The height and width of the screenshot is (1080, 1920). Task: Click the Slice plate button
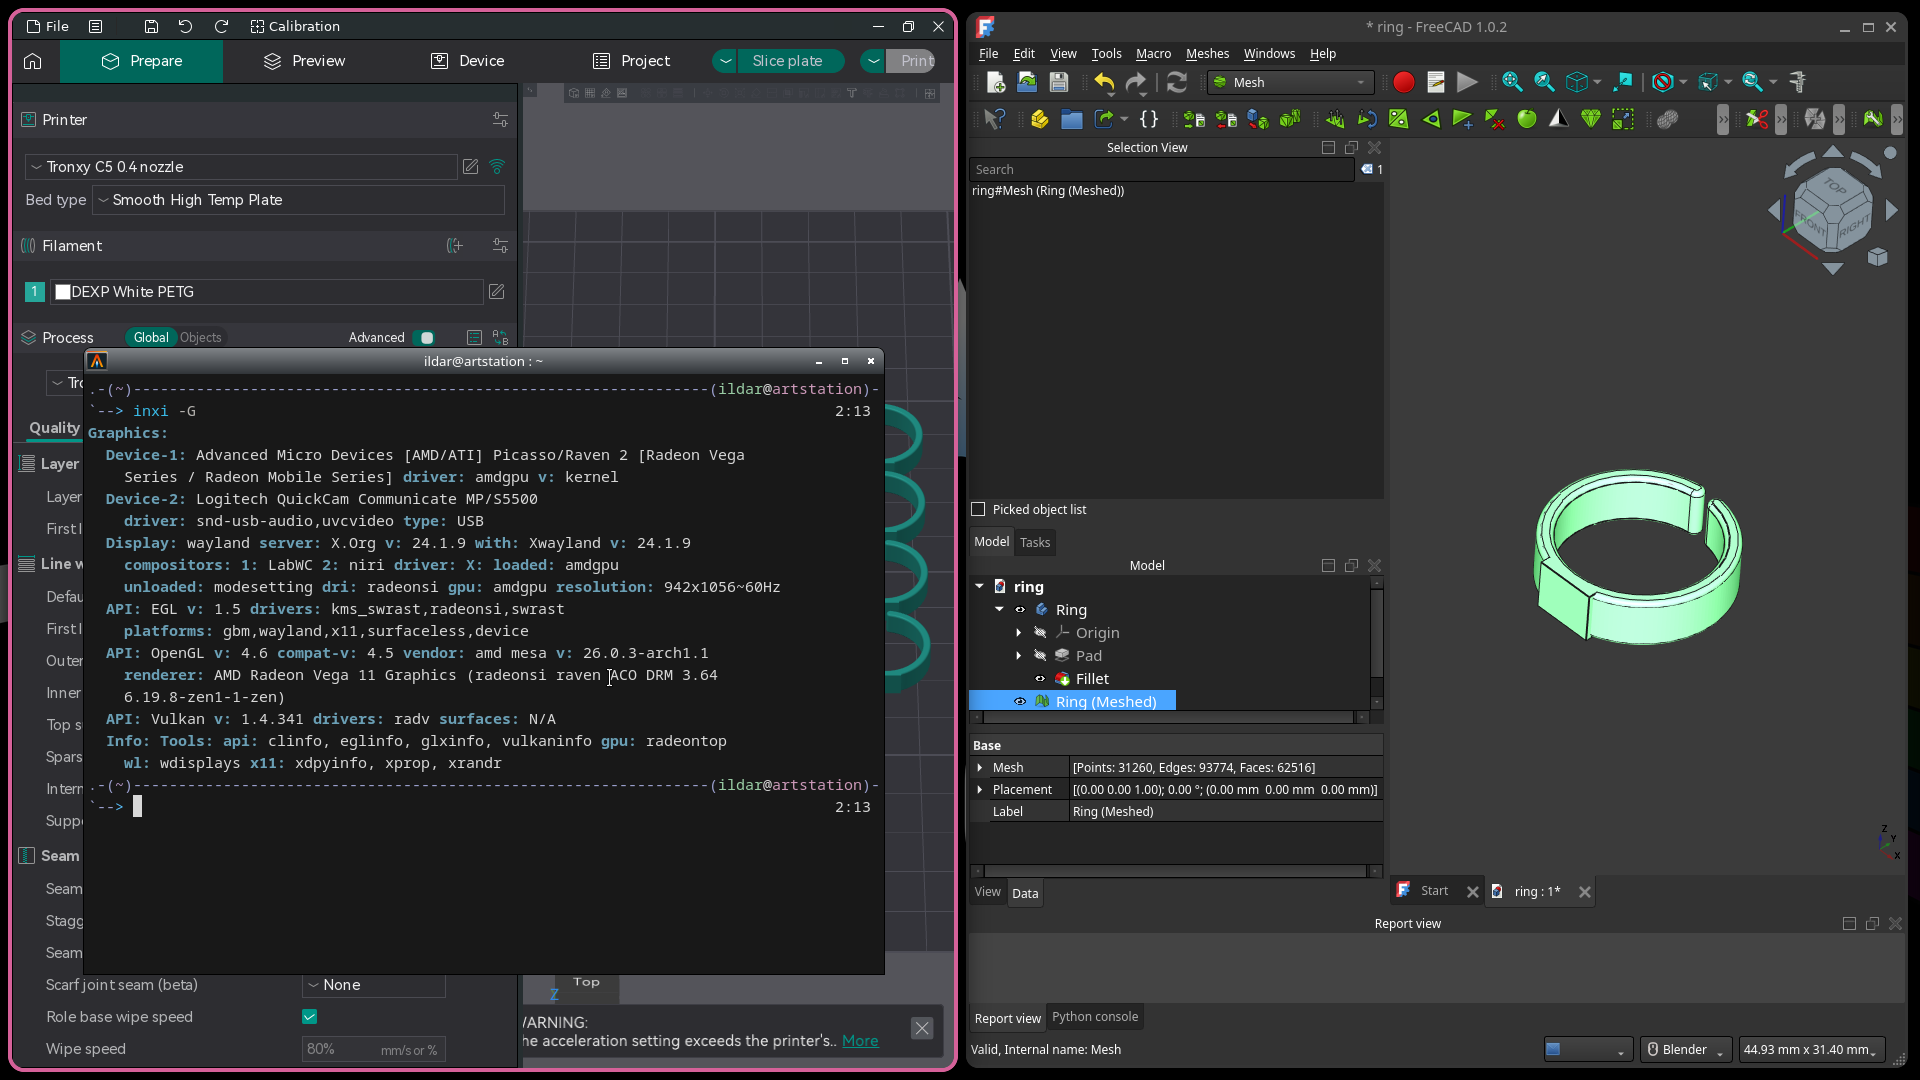[x=787, y=61]
